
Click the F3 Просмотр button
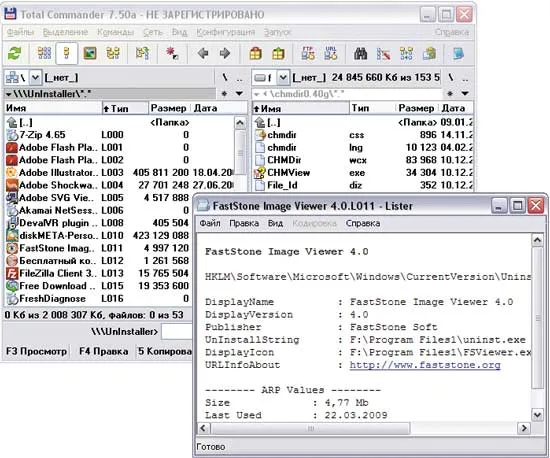click(x=36, y=351)
